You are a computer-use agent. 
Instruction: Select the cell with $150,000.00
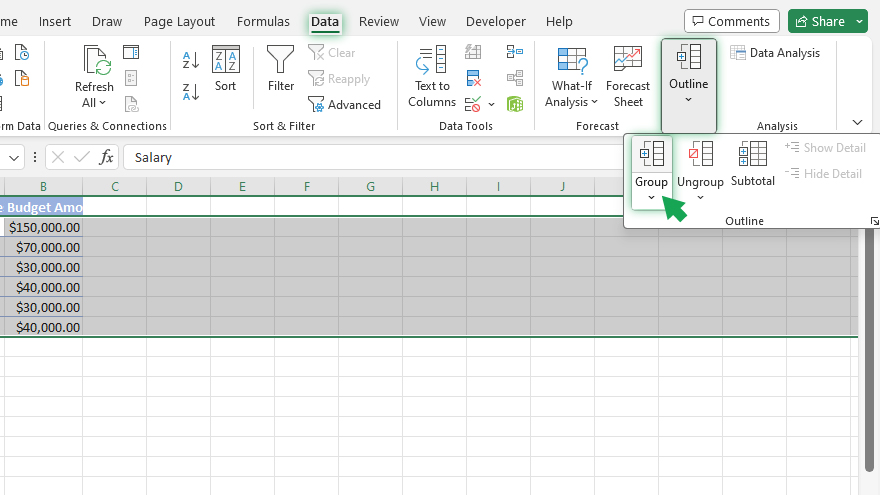click(x=43, y=227)
